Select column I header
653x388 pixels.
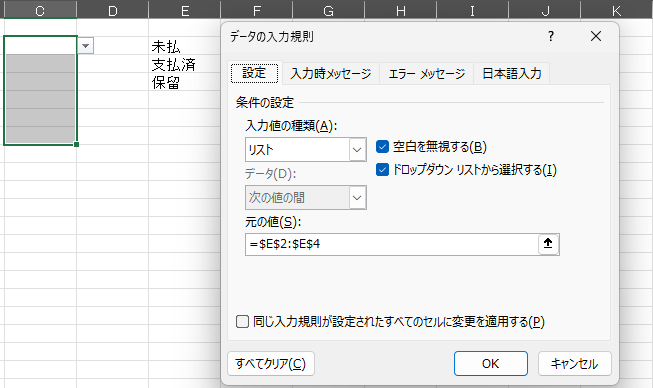coord(473,10)
